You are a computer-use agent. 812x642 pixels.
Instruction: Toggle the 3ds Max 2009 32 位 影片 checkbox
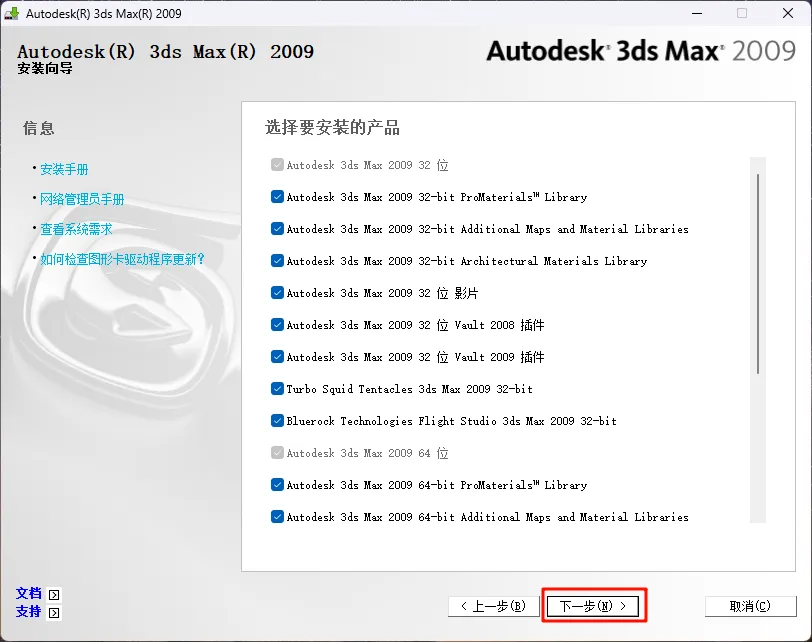(277, 293)
